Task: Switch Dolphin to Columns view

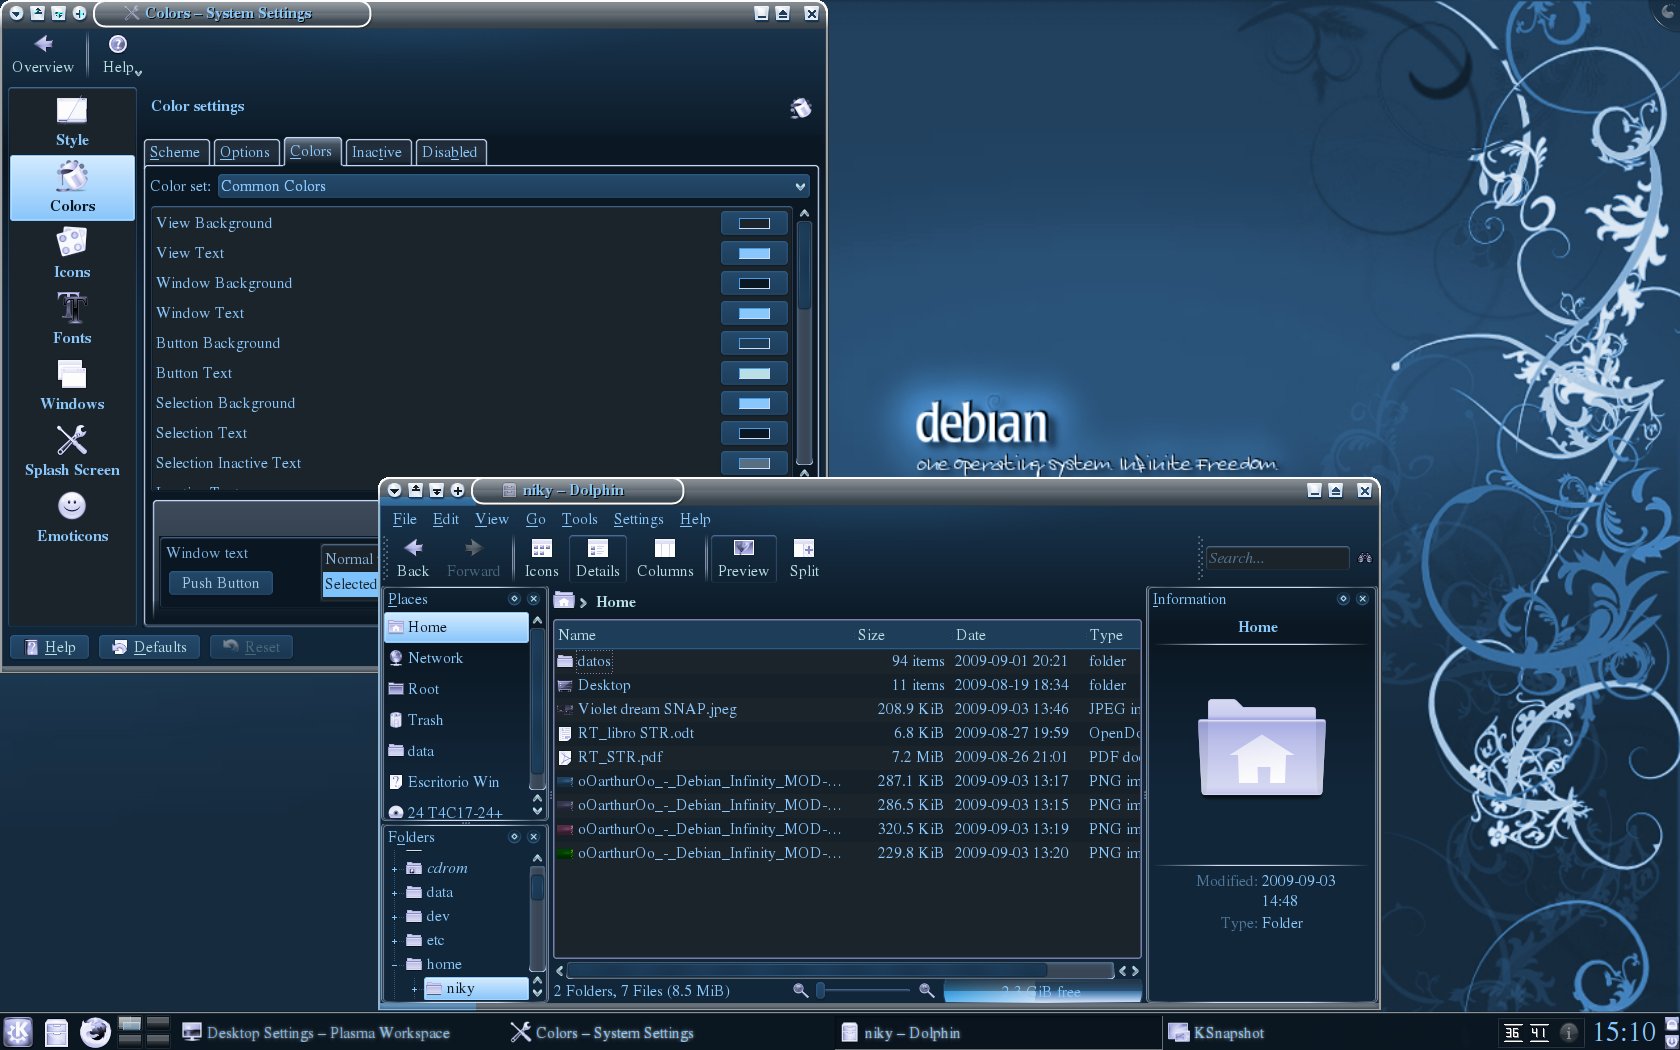Action: (665, 557)
